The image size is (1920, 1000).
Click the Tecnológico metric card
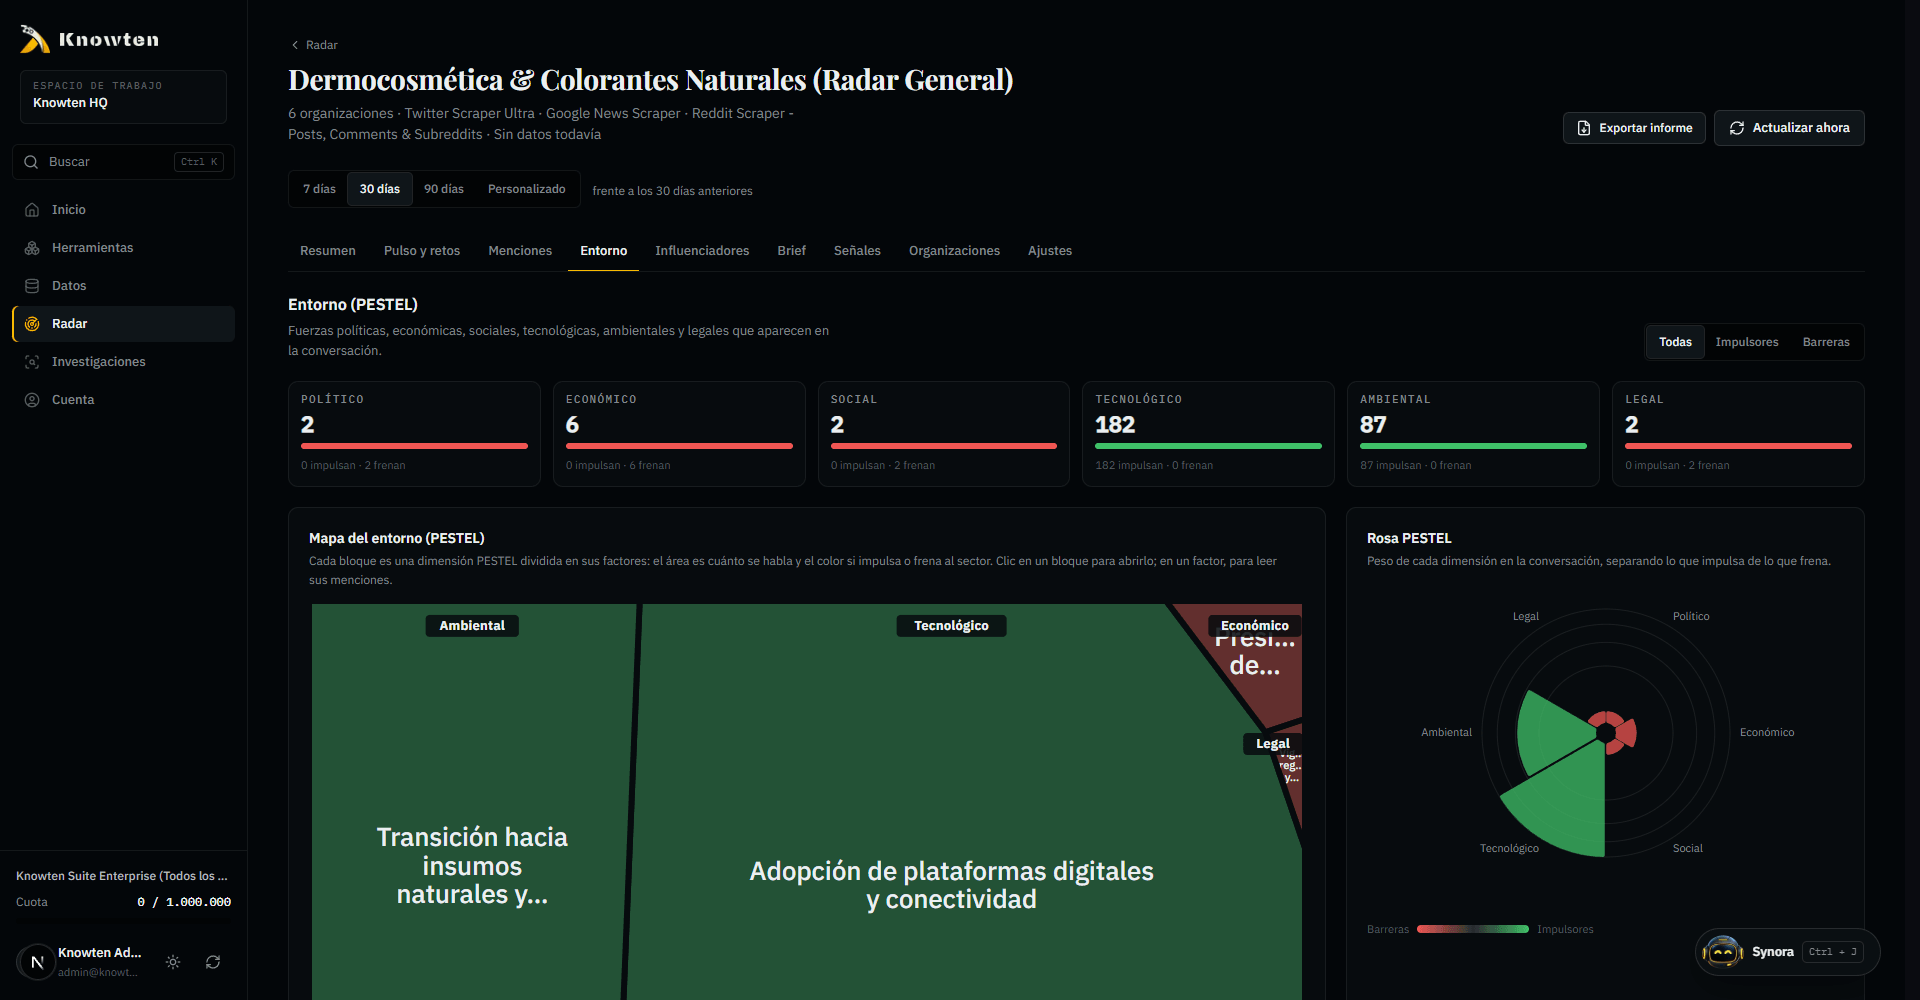point(1208,434)
